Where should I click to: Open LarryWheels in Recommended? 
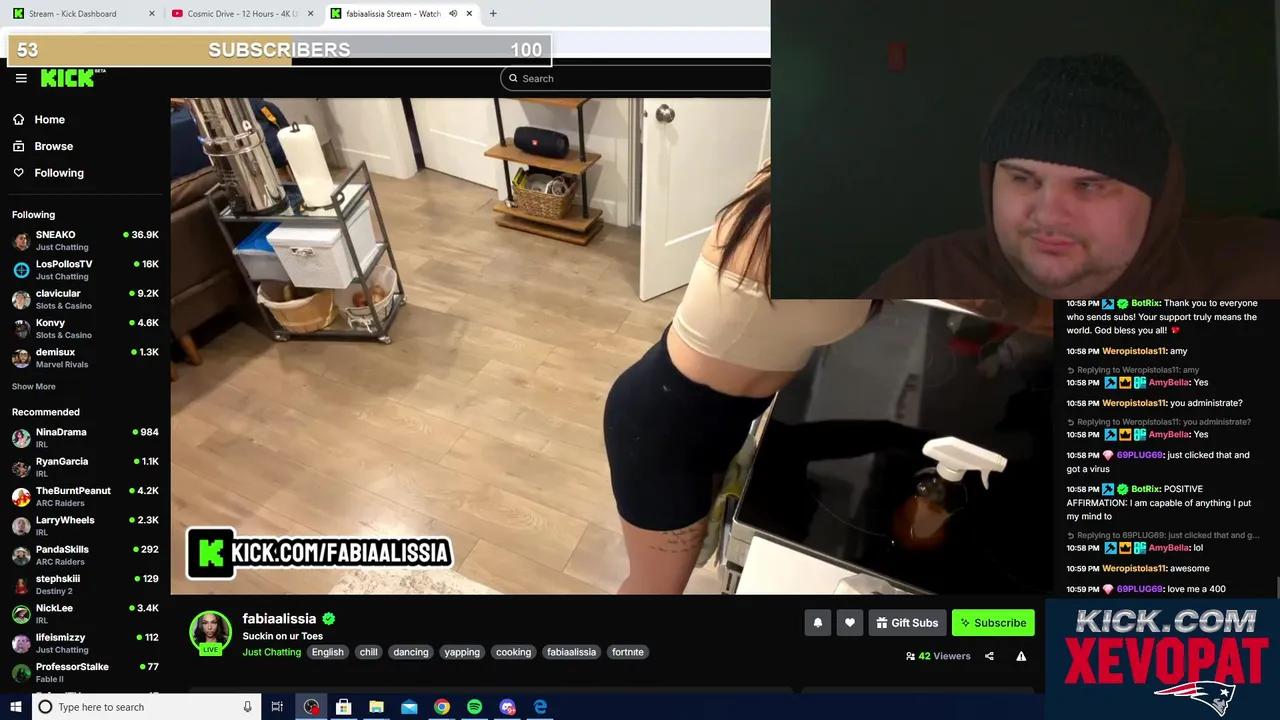click(85, 526)
